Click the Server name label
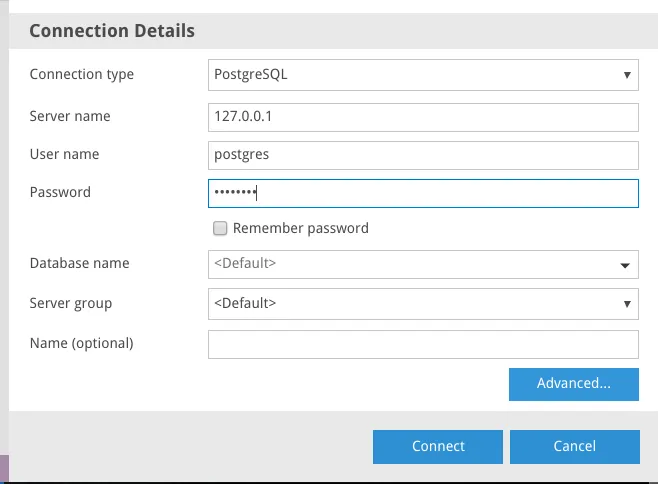This screenshot has height=484, width=658. coord(70,116)
